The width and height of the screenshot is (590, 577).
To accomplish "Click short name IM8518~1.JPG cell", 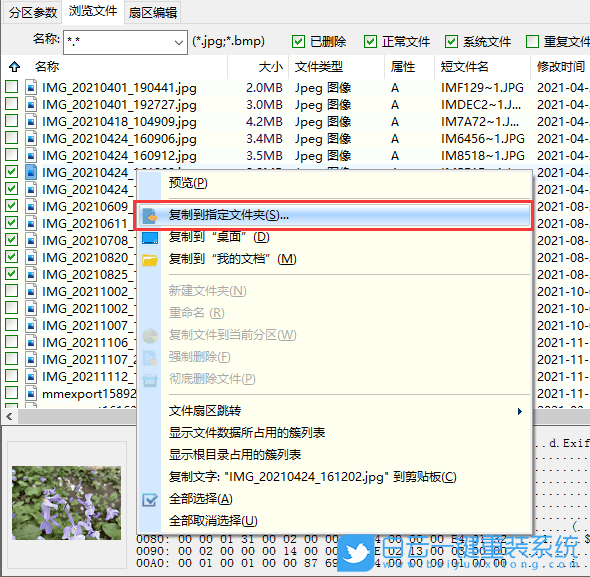I will 483,156.
